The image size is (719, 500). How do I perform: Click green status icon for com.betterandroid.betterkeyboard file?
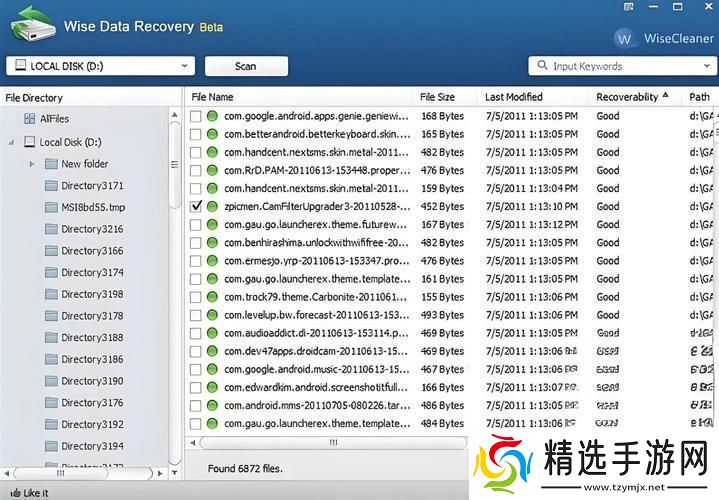coord(212,134)
